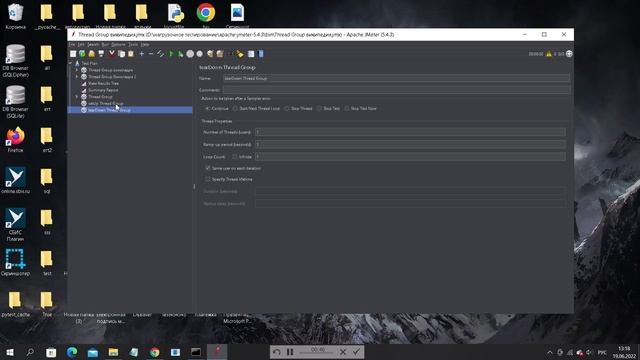Screen dimensions: 640x360
Task: Select the Stop Test Now radio button
Action: (x=347, y=109)
